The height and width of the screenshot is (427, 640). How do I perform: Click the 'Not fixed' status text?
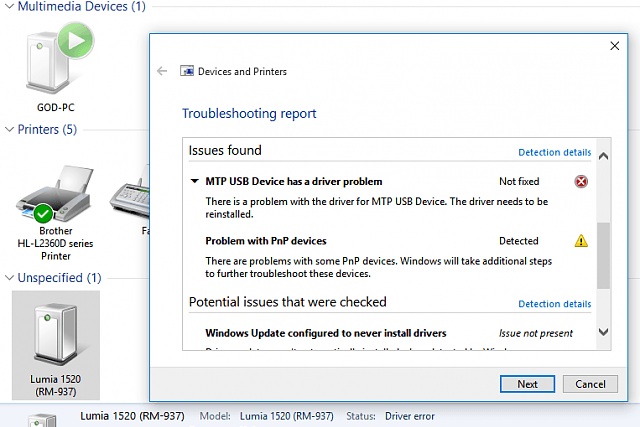pyautogui.click(x=519, y=181)
